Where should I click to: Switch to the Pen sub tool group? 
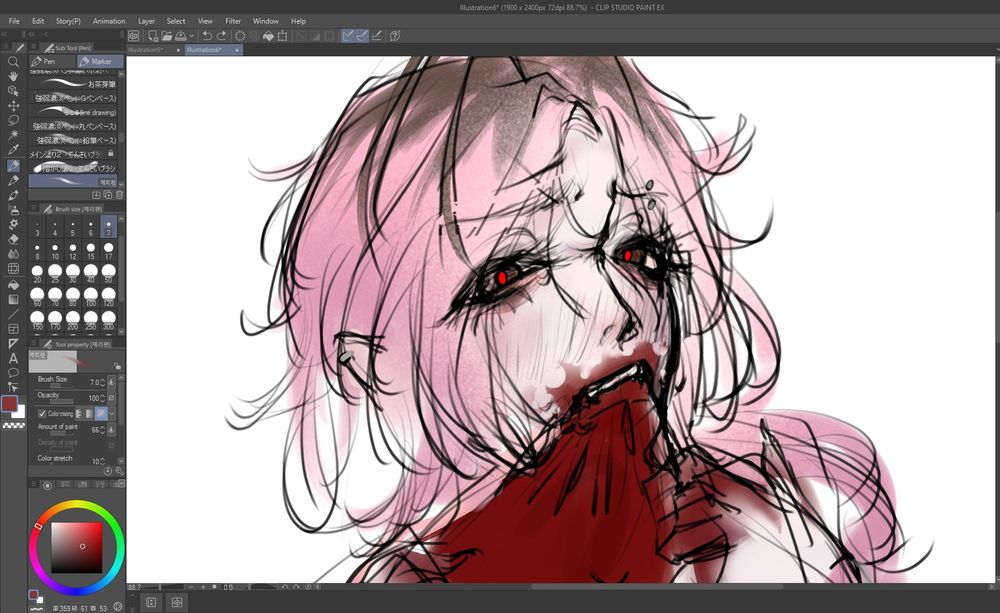pos(52,61)
